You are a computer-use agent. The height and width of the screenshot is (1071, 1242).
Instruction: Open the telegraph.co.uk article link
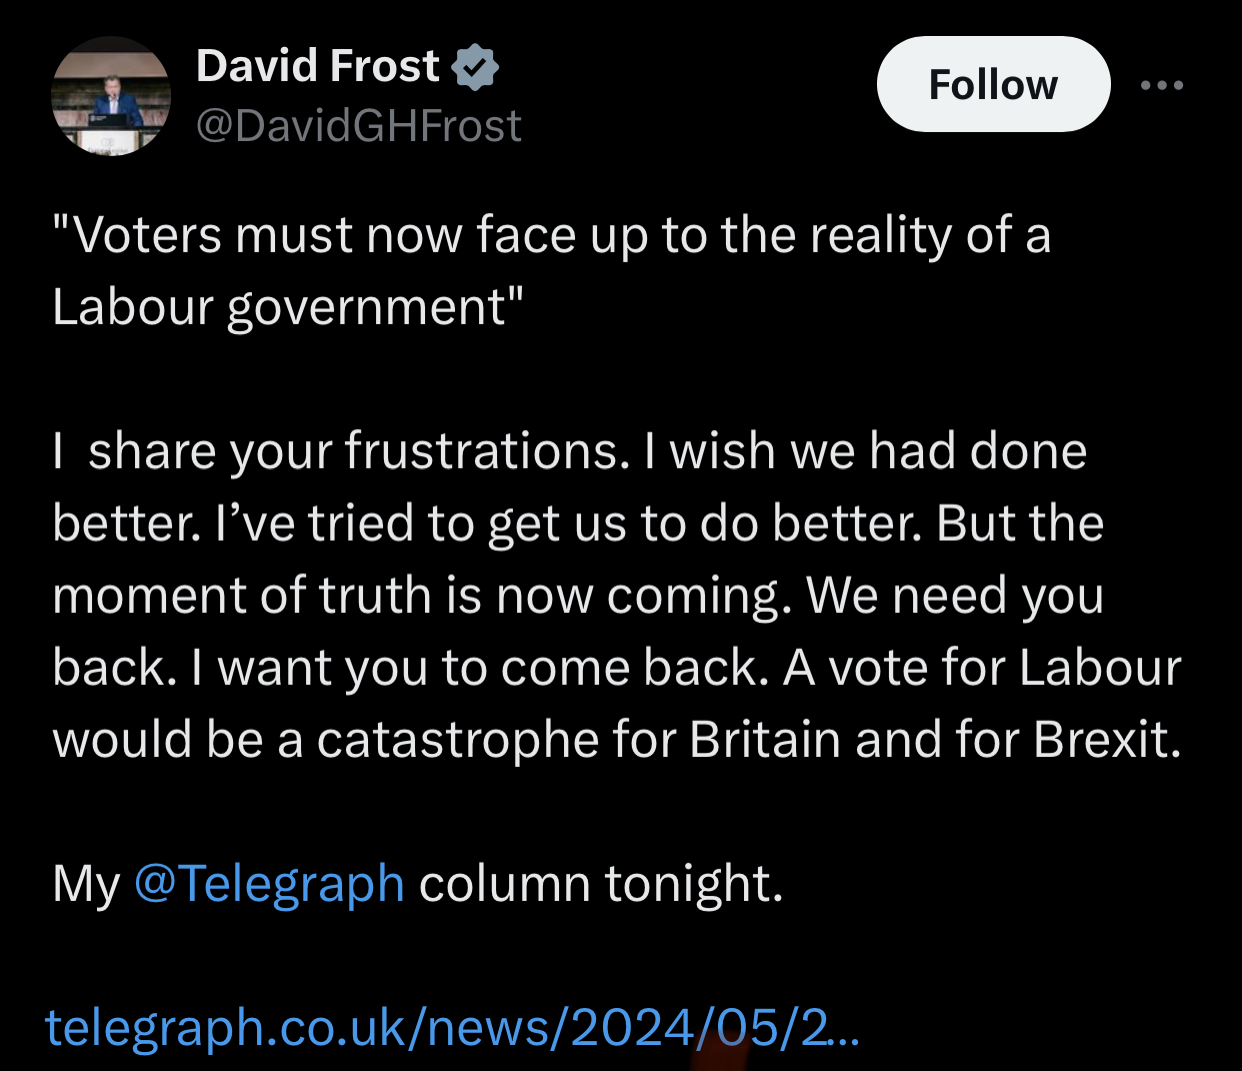[452, 1028]
